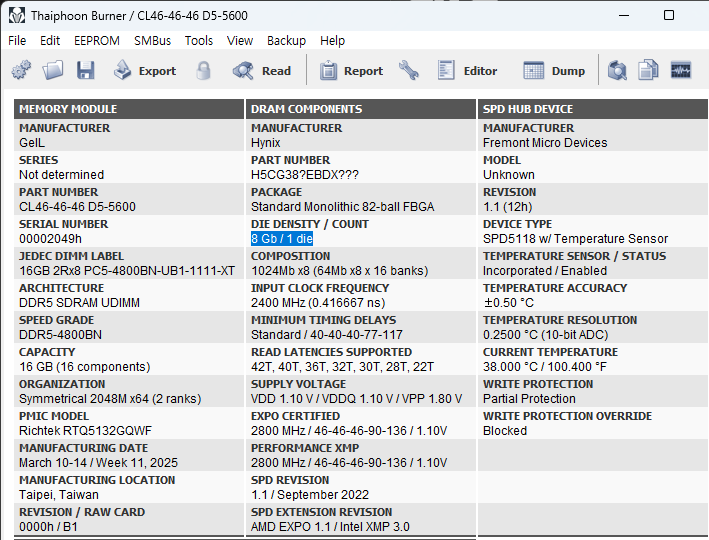Click the 'DDR5-4800BN' speed grade value
The width and height of the screenshot is (709, 540).
coord(60,335)
